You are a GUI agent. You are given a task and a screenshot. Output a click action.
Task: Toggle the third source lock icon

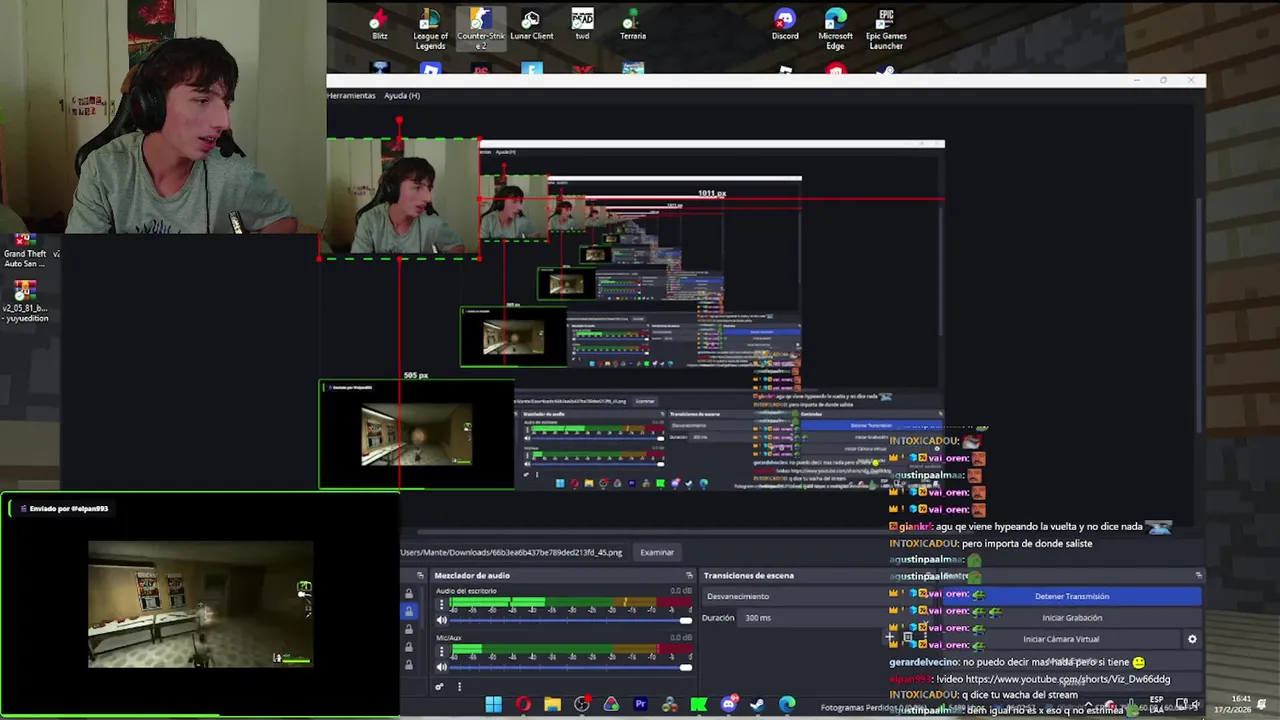tap(408, 630)
